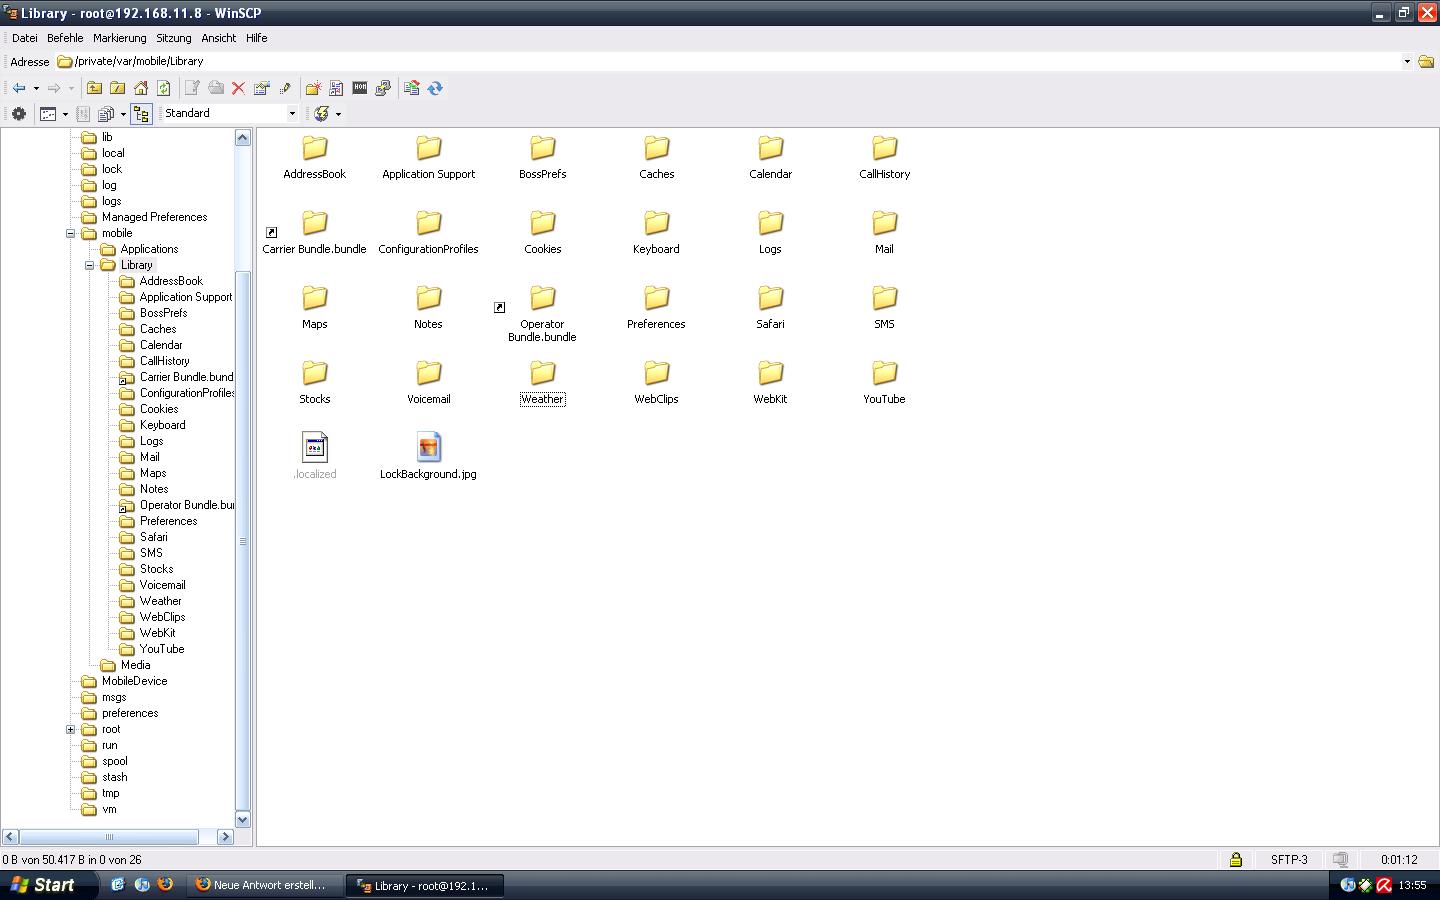Go back with the blue arrow

coord(19,88)
